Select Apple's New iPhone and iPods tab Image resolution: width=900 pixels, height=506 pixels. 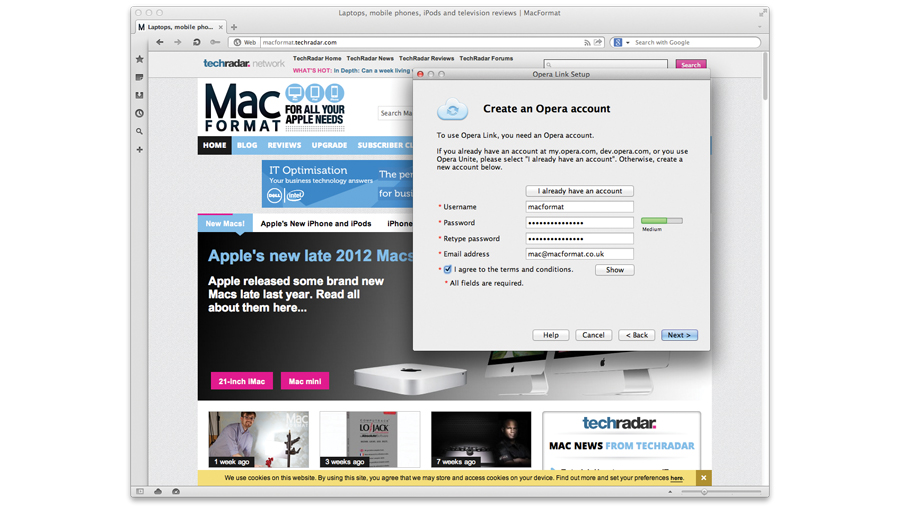tap(316, 224)
